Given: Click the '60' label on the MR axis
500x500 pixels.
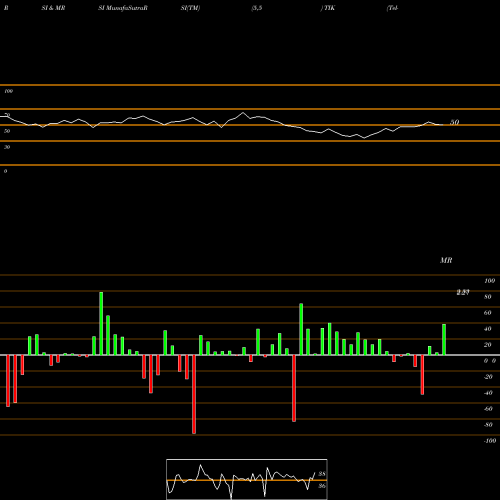Looking at the screenshot, I should pyautogui.click(x=488, y=313).
